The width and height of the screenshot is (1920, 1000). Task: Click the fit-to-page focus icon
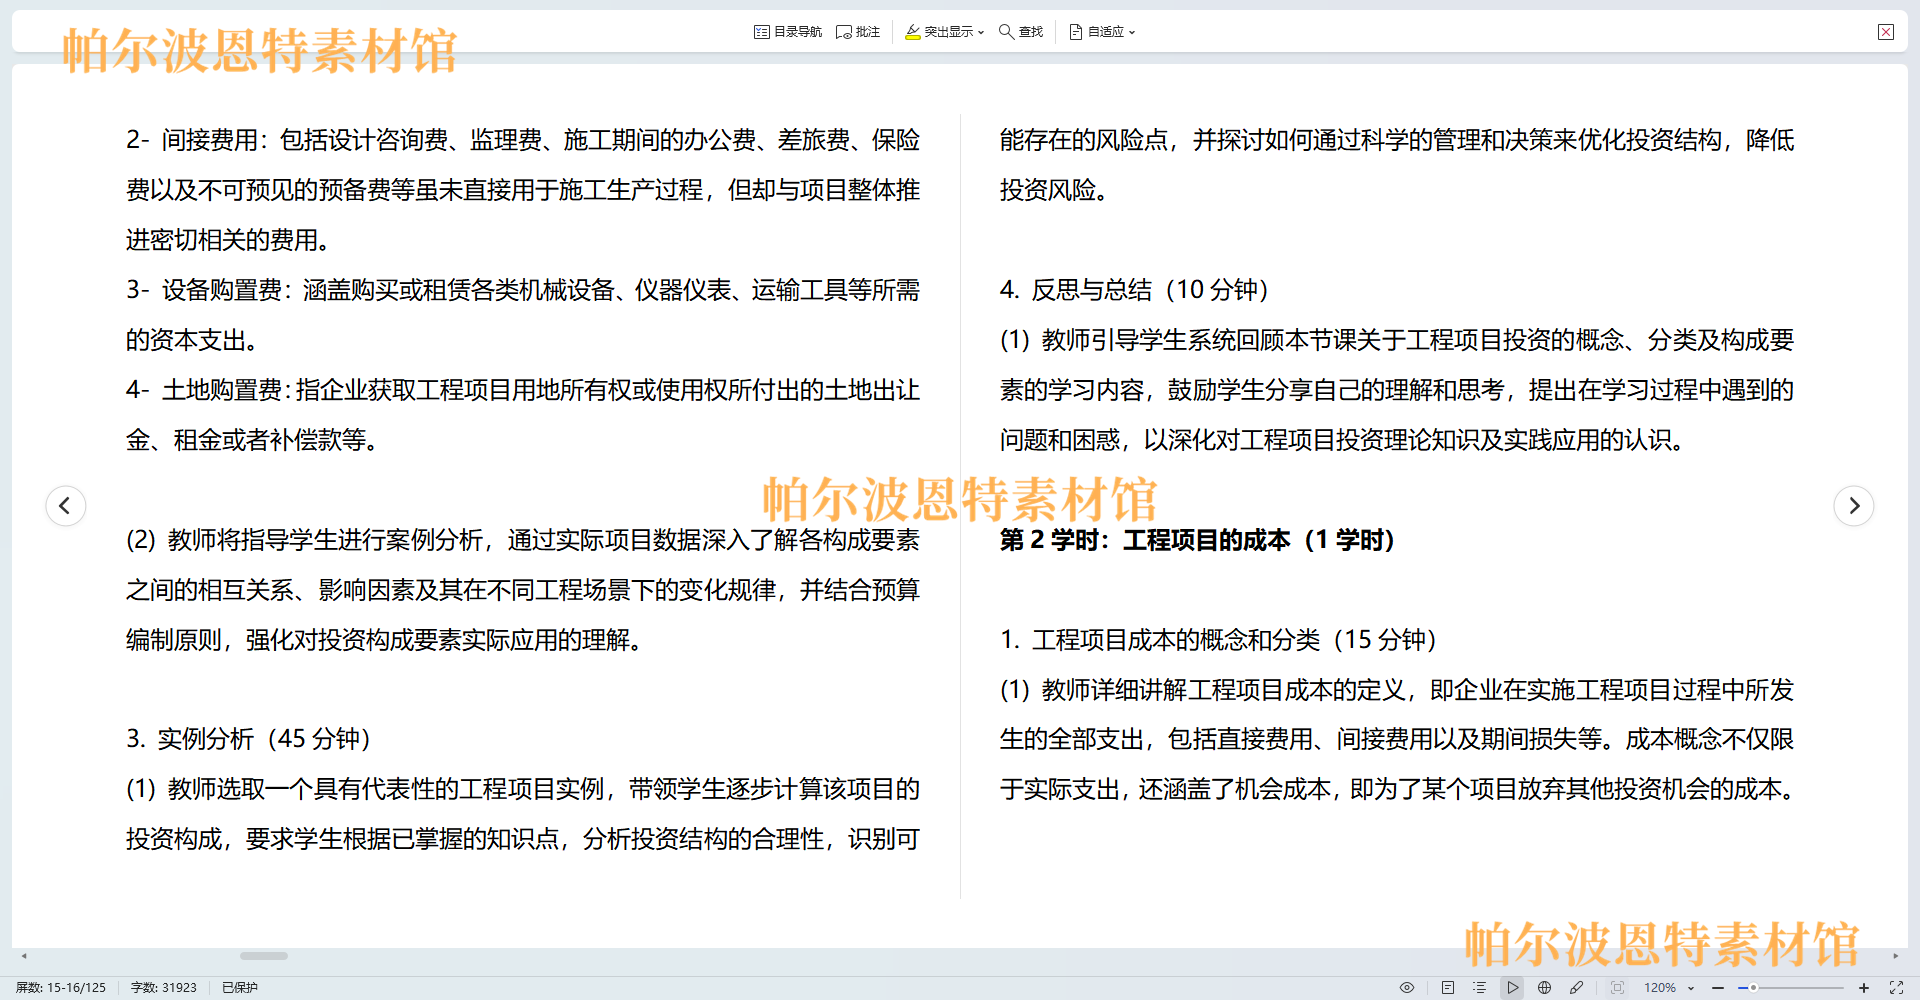coord(1617,987)
